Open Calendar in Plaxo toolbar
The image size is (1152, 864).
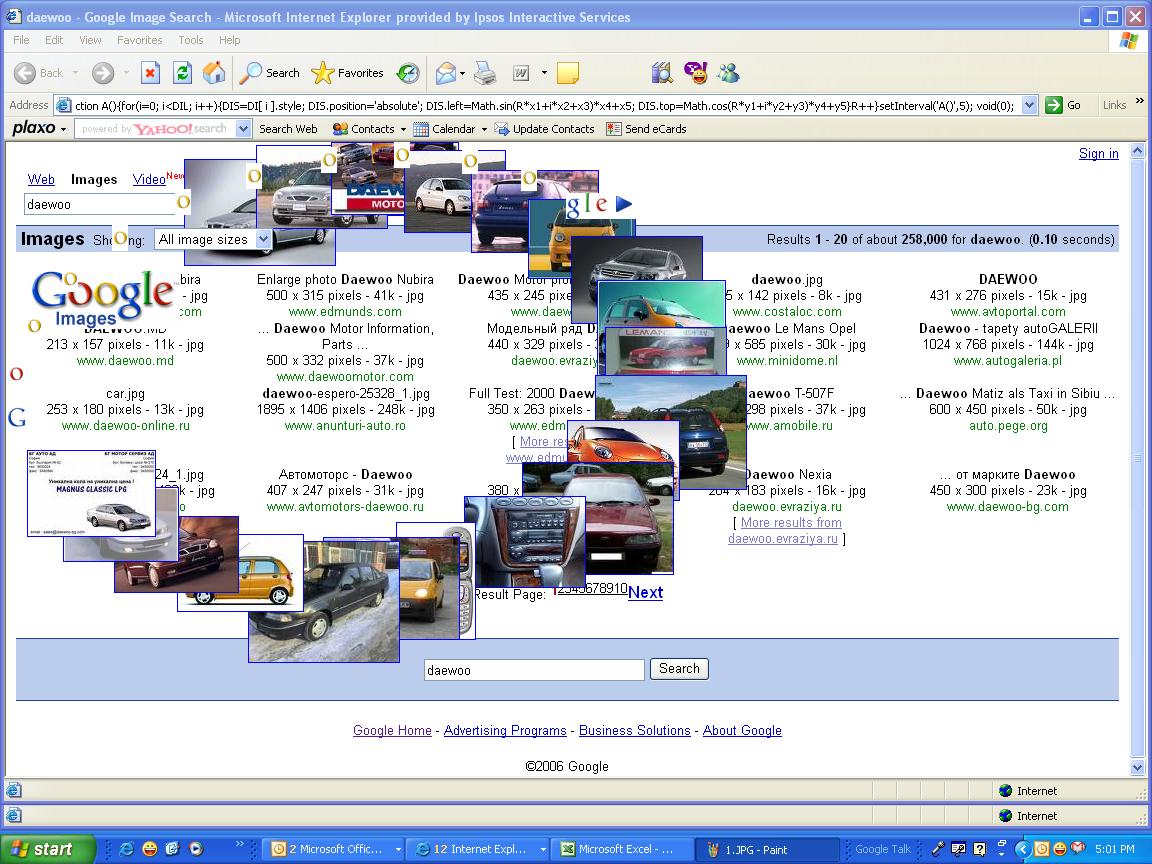click(x=450, y=129)
